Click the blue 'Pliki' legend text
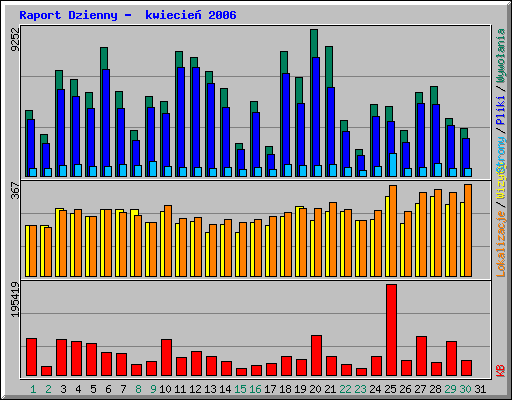The height and width of the screenshot is (400, 512). (501, 111)
